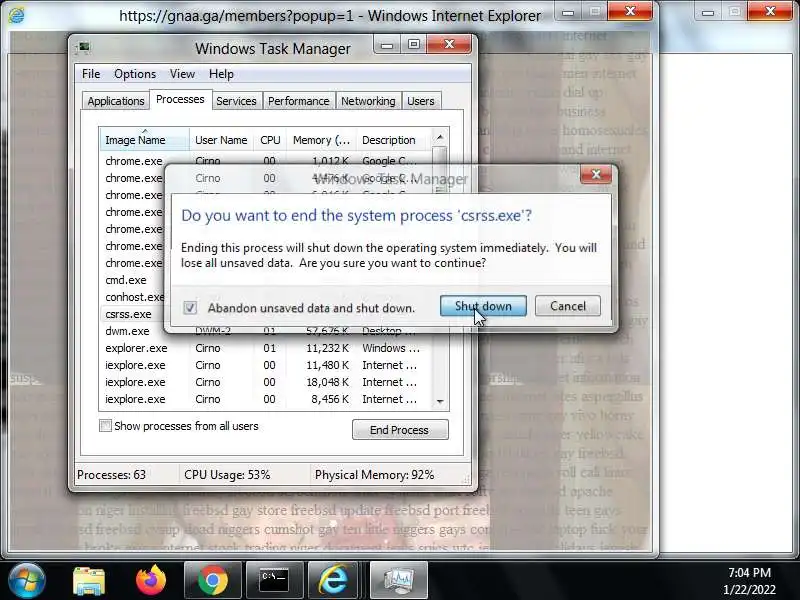This screenshot has height=600, width=800.
Task: Click the Processes: 63 status bar entry
Action: [111, 474]
